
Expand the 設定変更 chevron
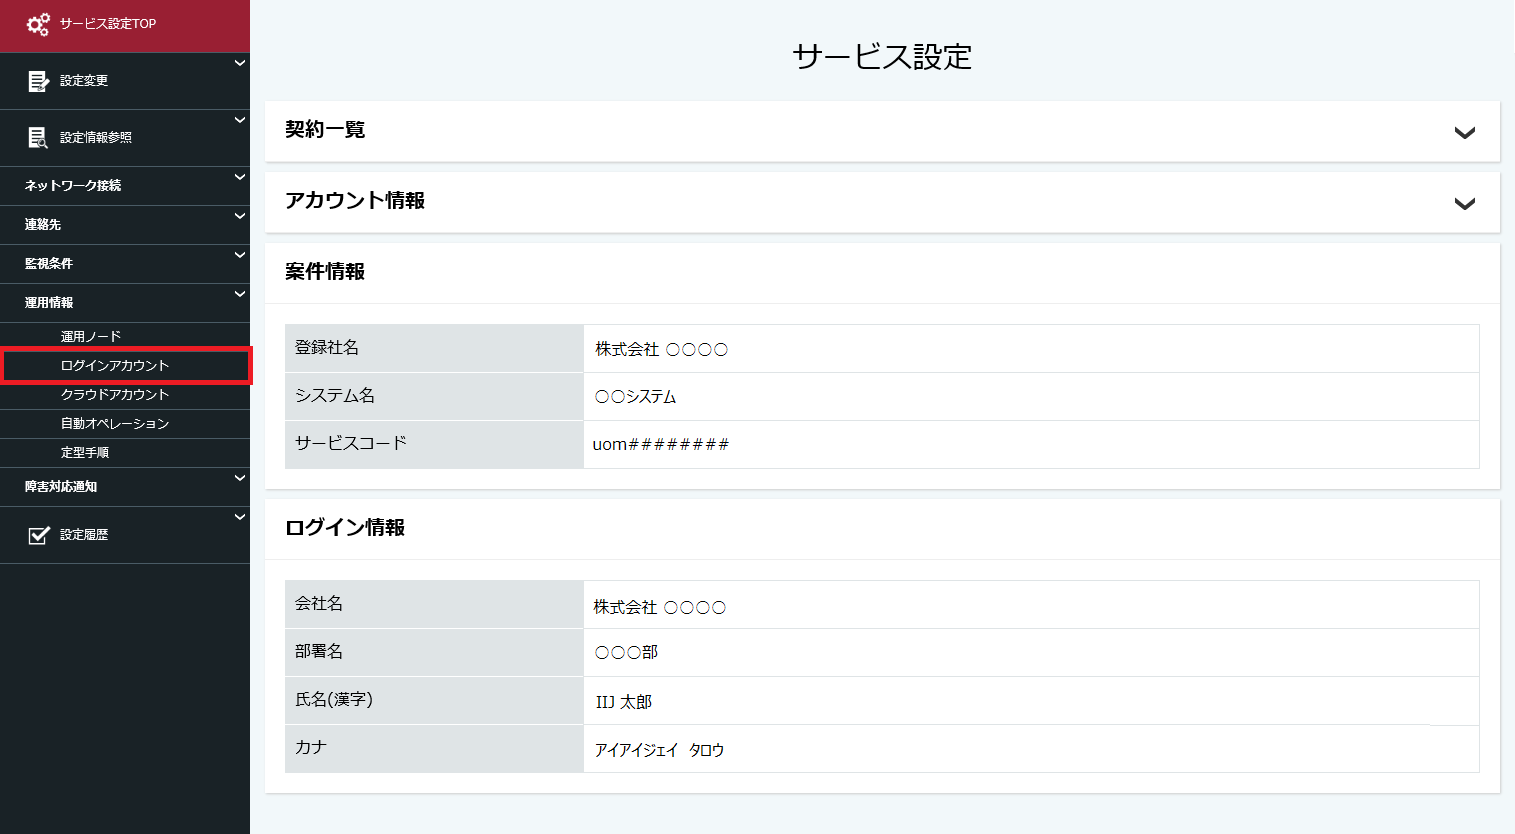(240, 63)
